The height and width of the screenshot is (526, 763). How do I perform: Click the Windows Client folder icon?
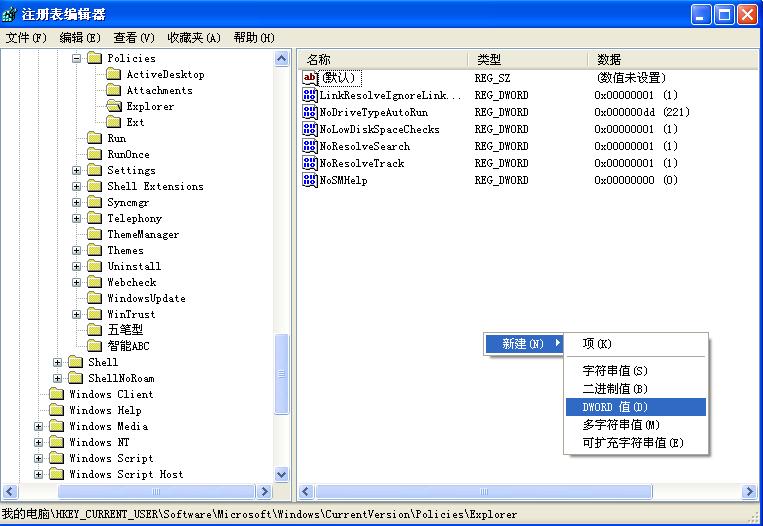pyautogui.click(x=56, y=394)
